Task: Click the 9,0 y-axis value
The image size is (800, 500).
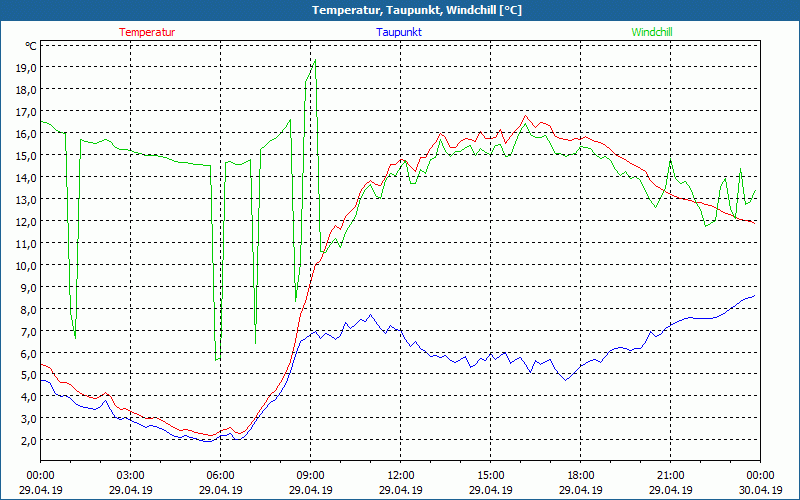Action: 29,287
